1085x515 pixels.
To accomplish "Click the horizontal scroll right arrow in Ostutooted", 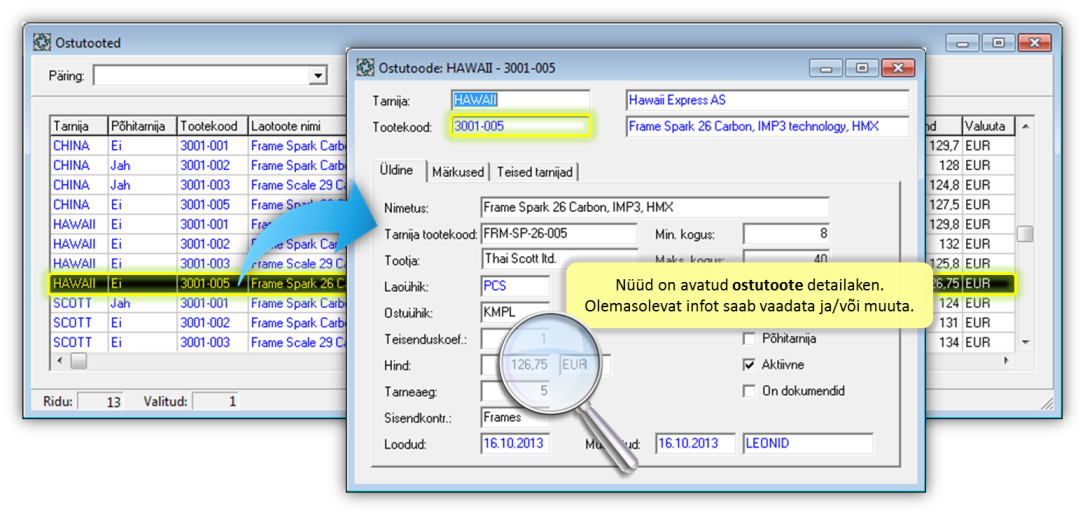I will pos(1007,361).
